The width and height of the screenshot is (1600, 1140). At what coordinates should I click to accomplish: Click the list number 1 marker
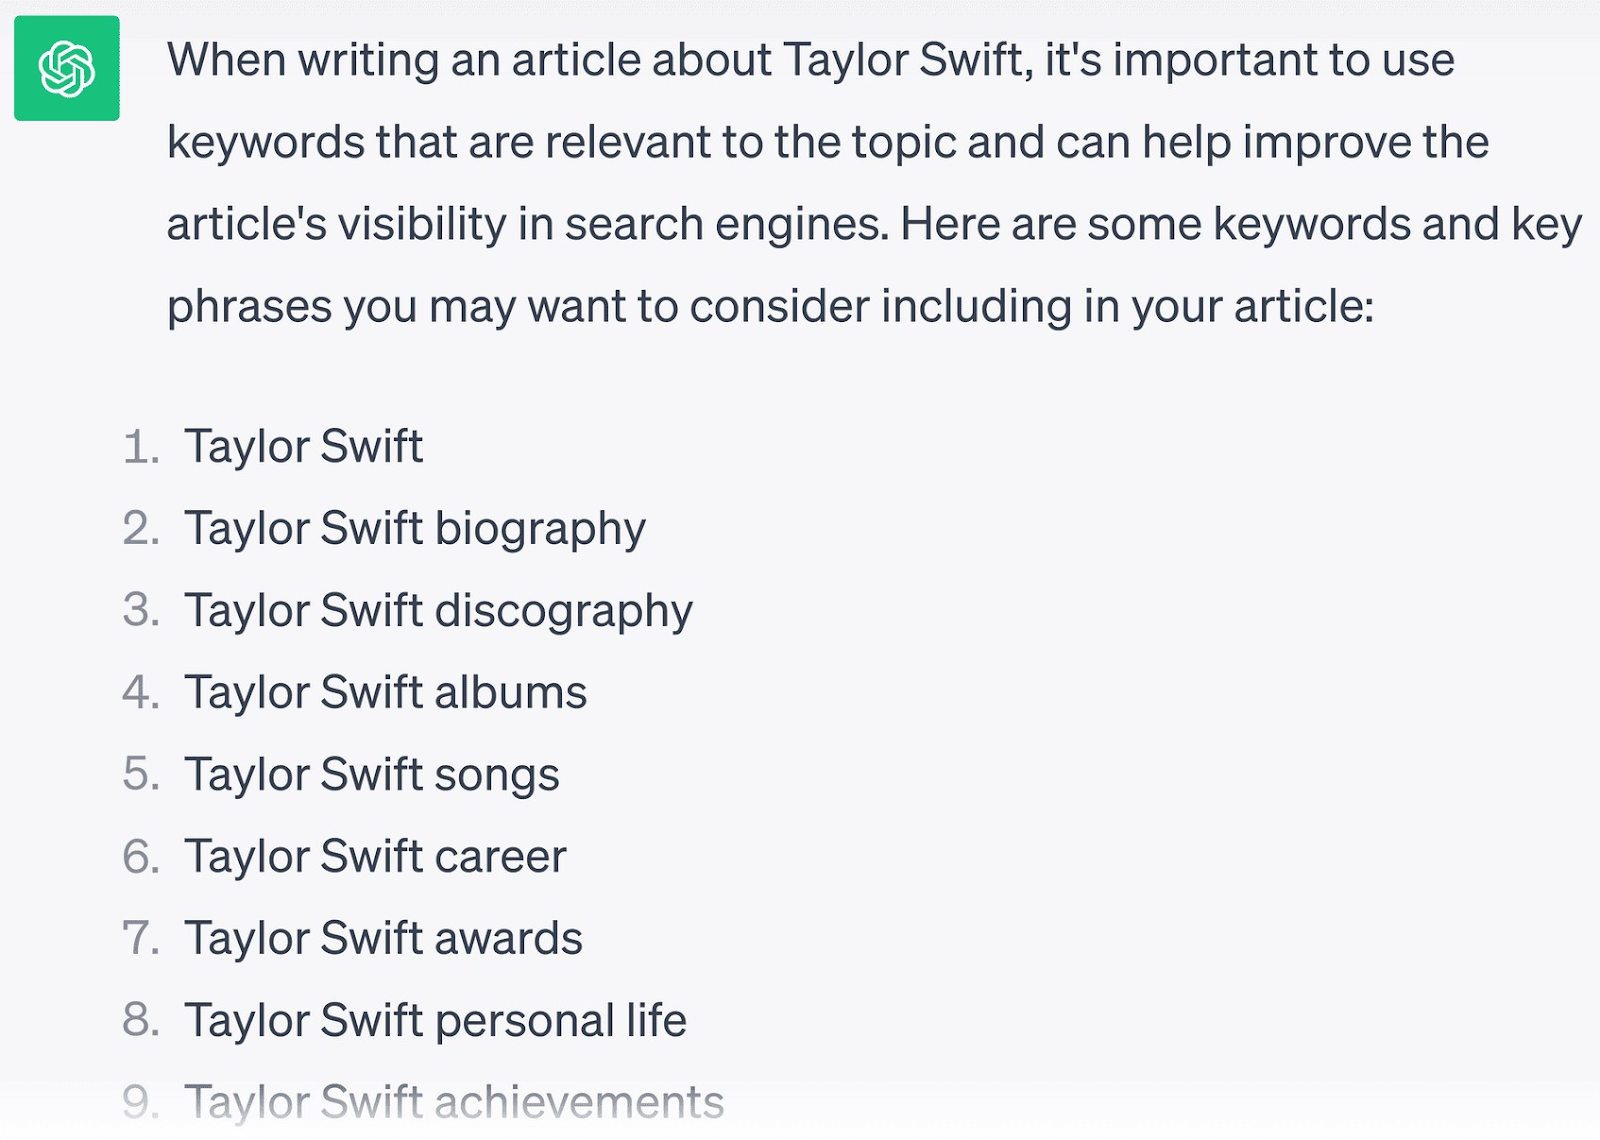click(141, 446)
